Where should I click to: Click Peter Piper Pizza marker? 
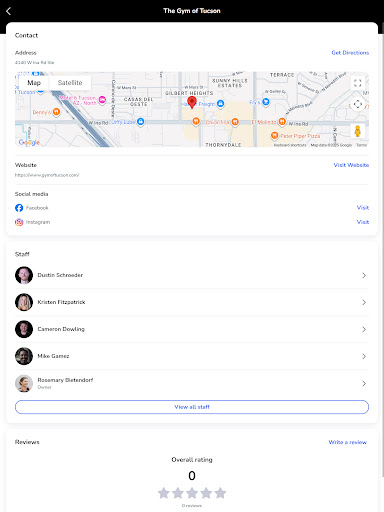click(274, 135)
